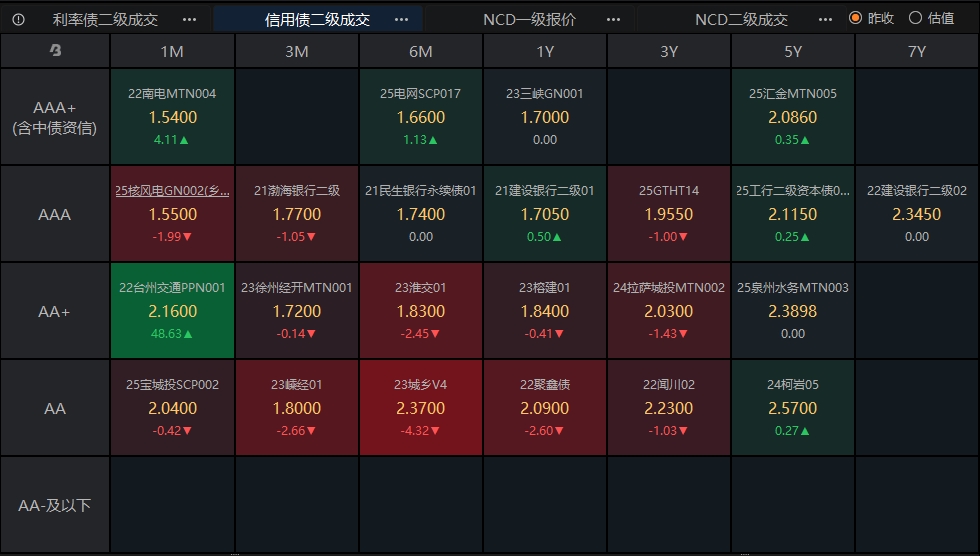This screenshot has width=980, height=556.
Task: Select the 25汇金MTN005 bond cell
Action: [x=792, y=116]
